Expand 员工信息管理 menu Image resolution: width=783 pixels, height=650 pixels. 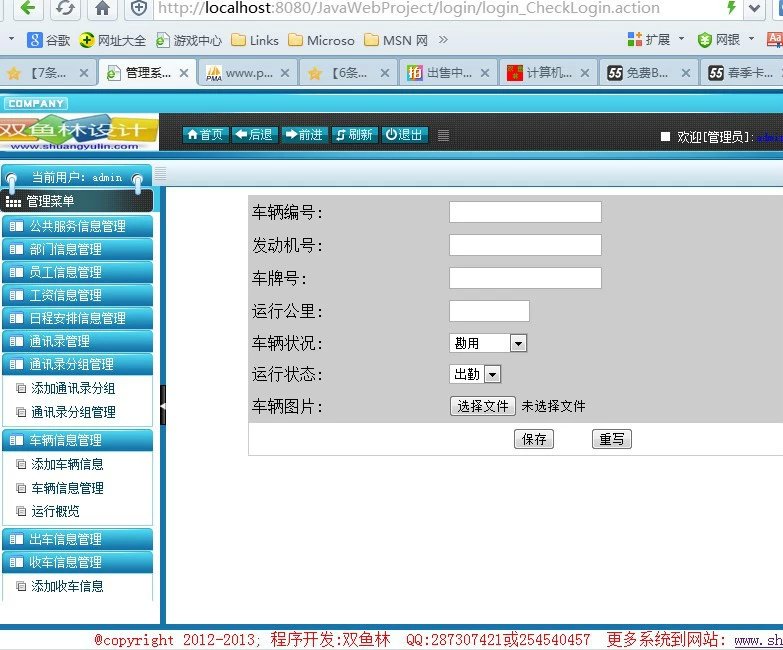pos(77,272)
